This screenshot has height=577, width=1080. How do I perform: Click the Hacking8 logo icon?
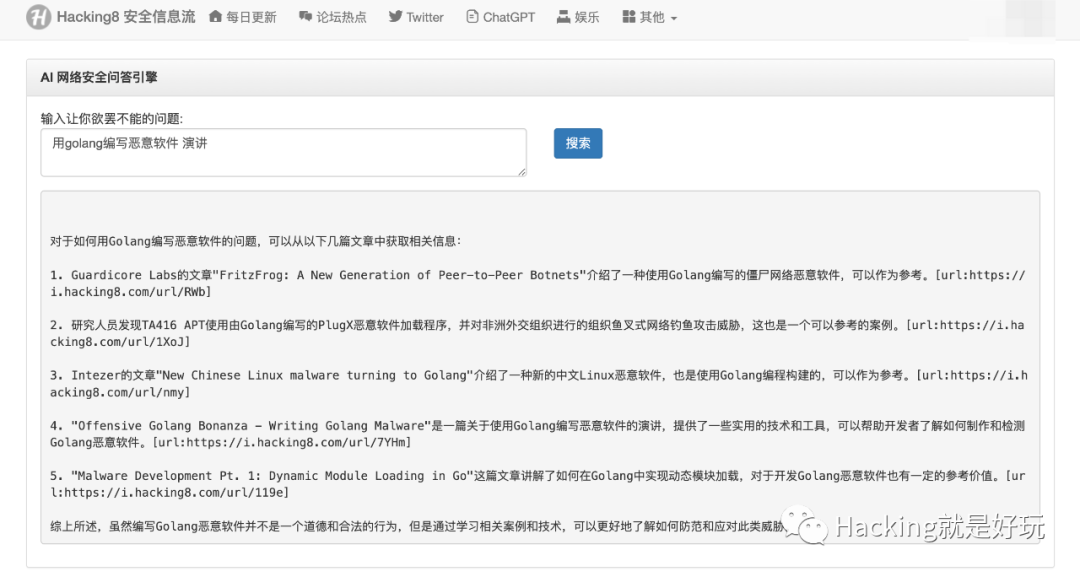coord(39,17)
